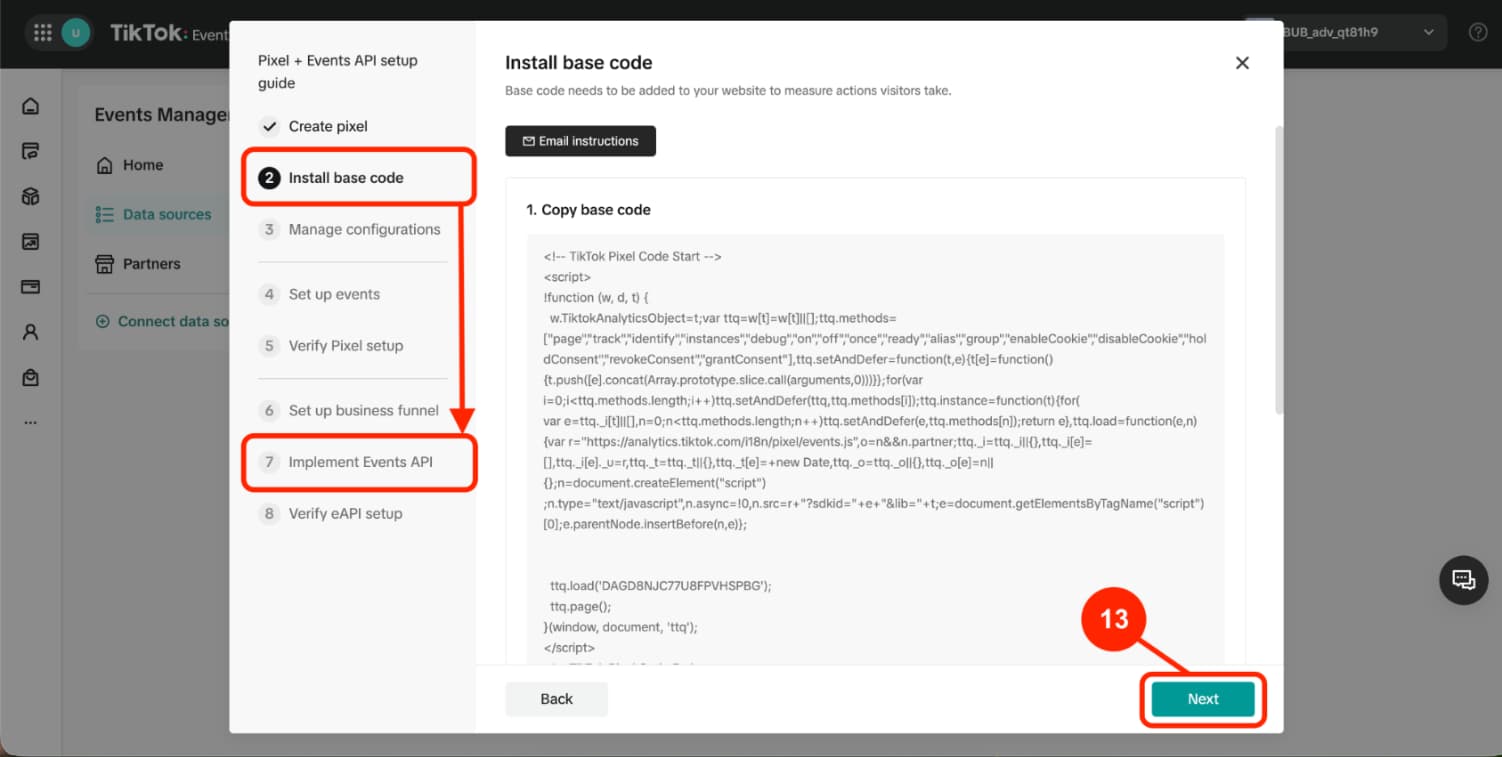1502x757 pixels.
Task: Click the "Events Manager" panel heading
Action: click(162, 115)
